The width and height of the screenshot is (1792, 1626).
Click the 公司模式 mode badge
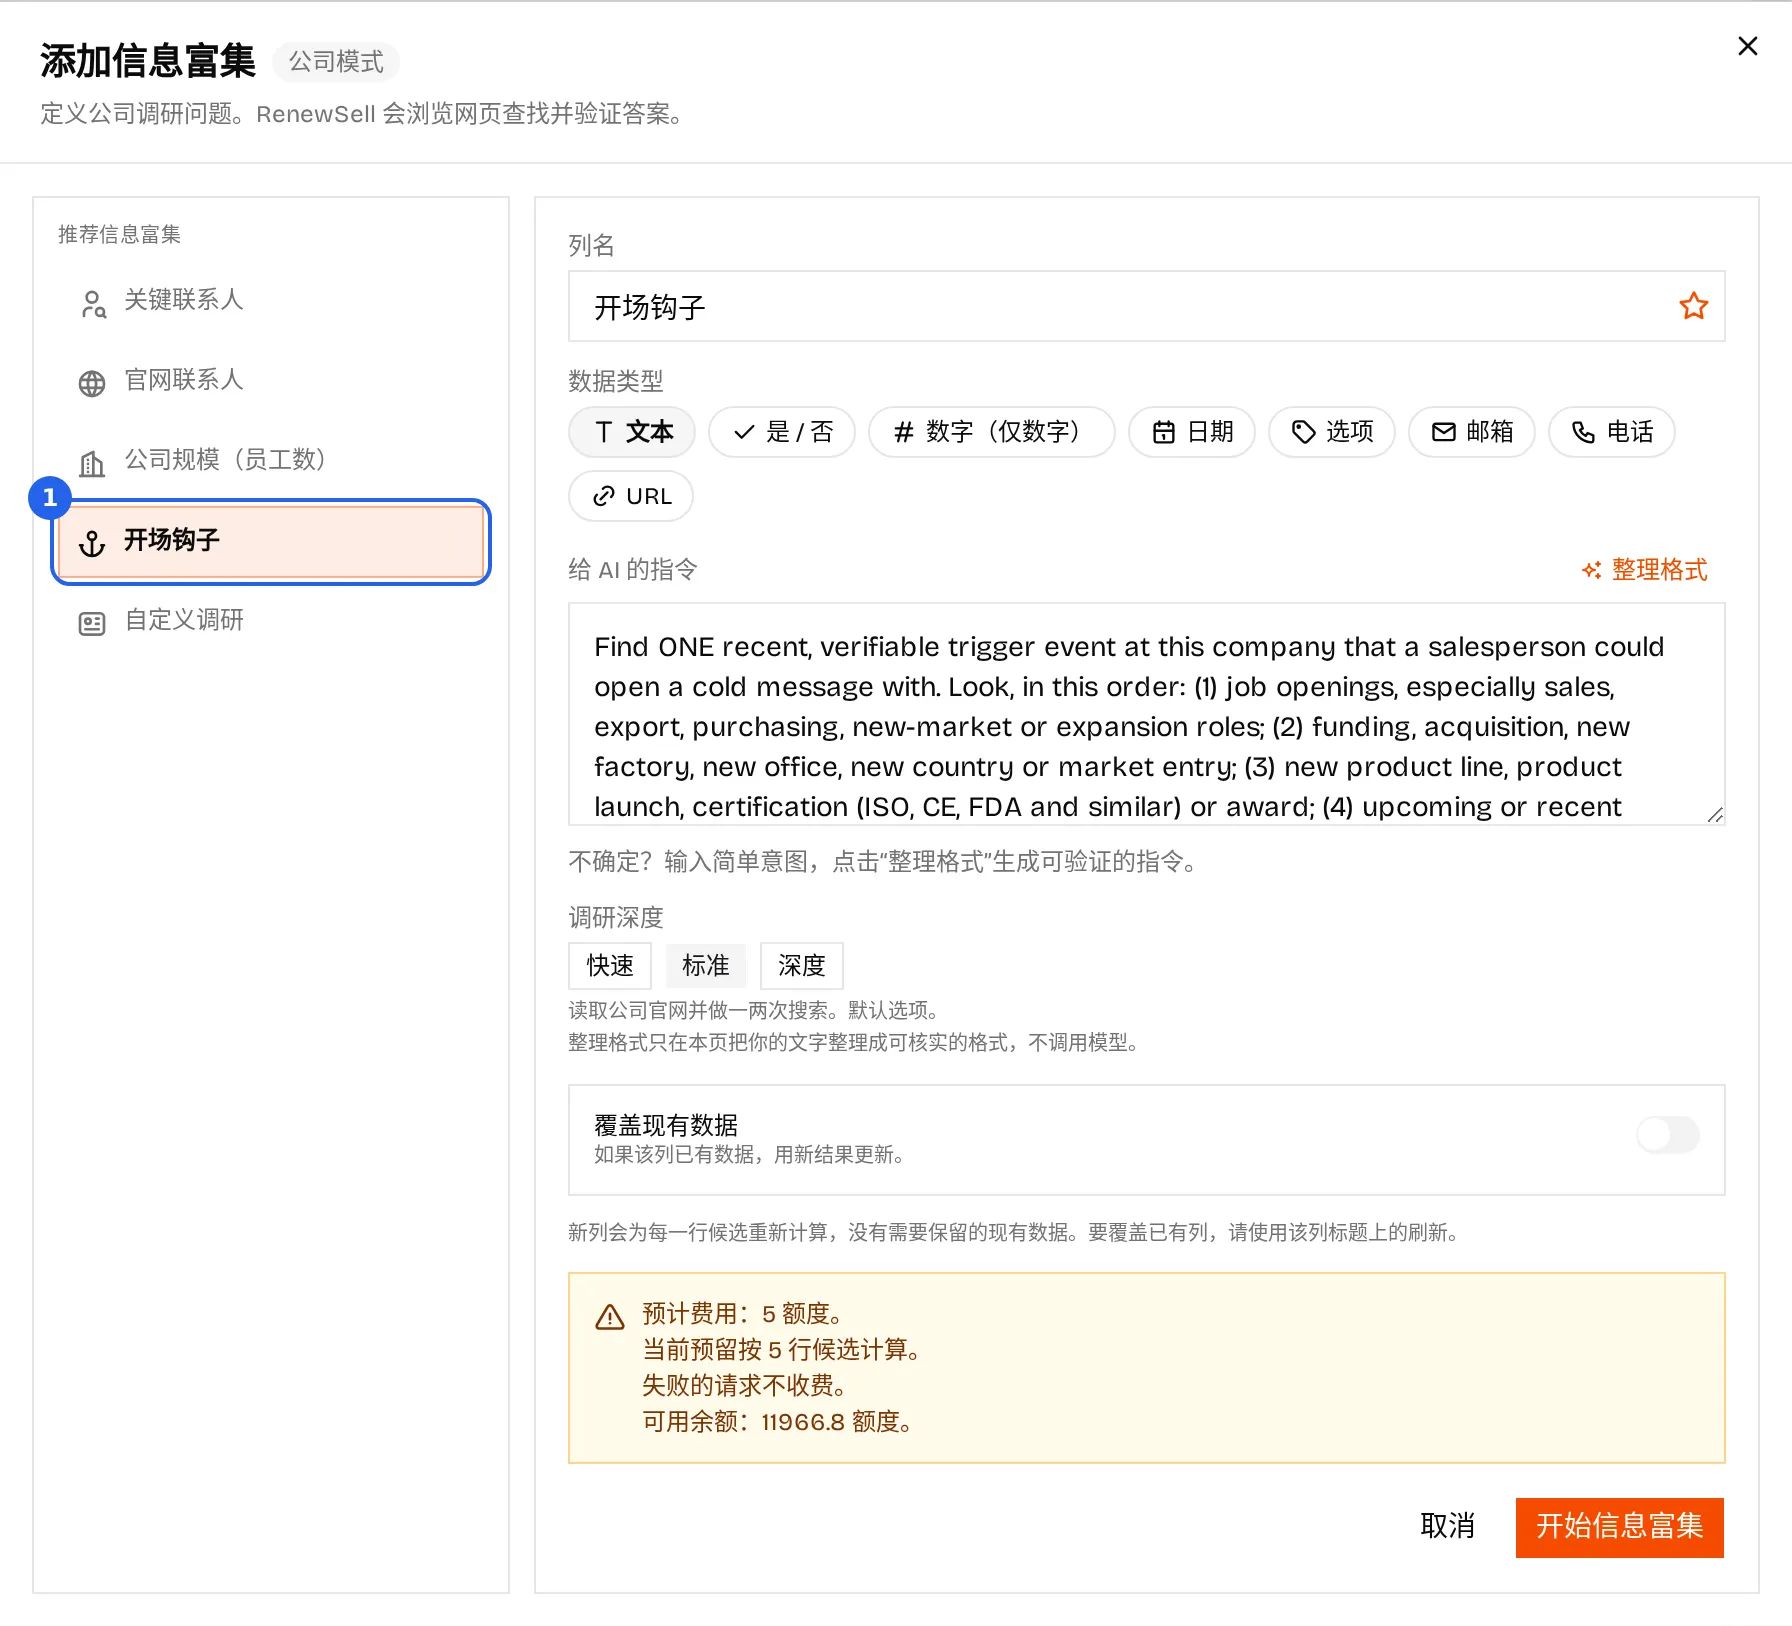coord(336,62)
